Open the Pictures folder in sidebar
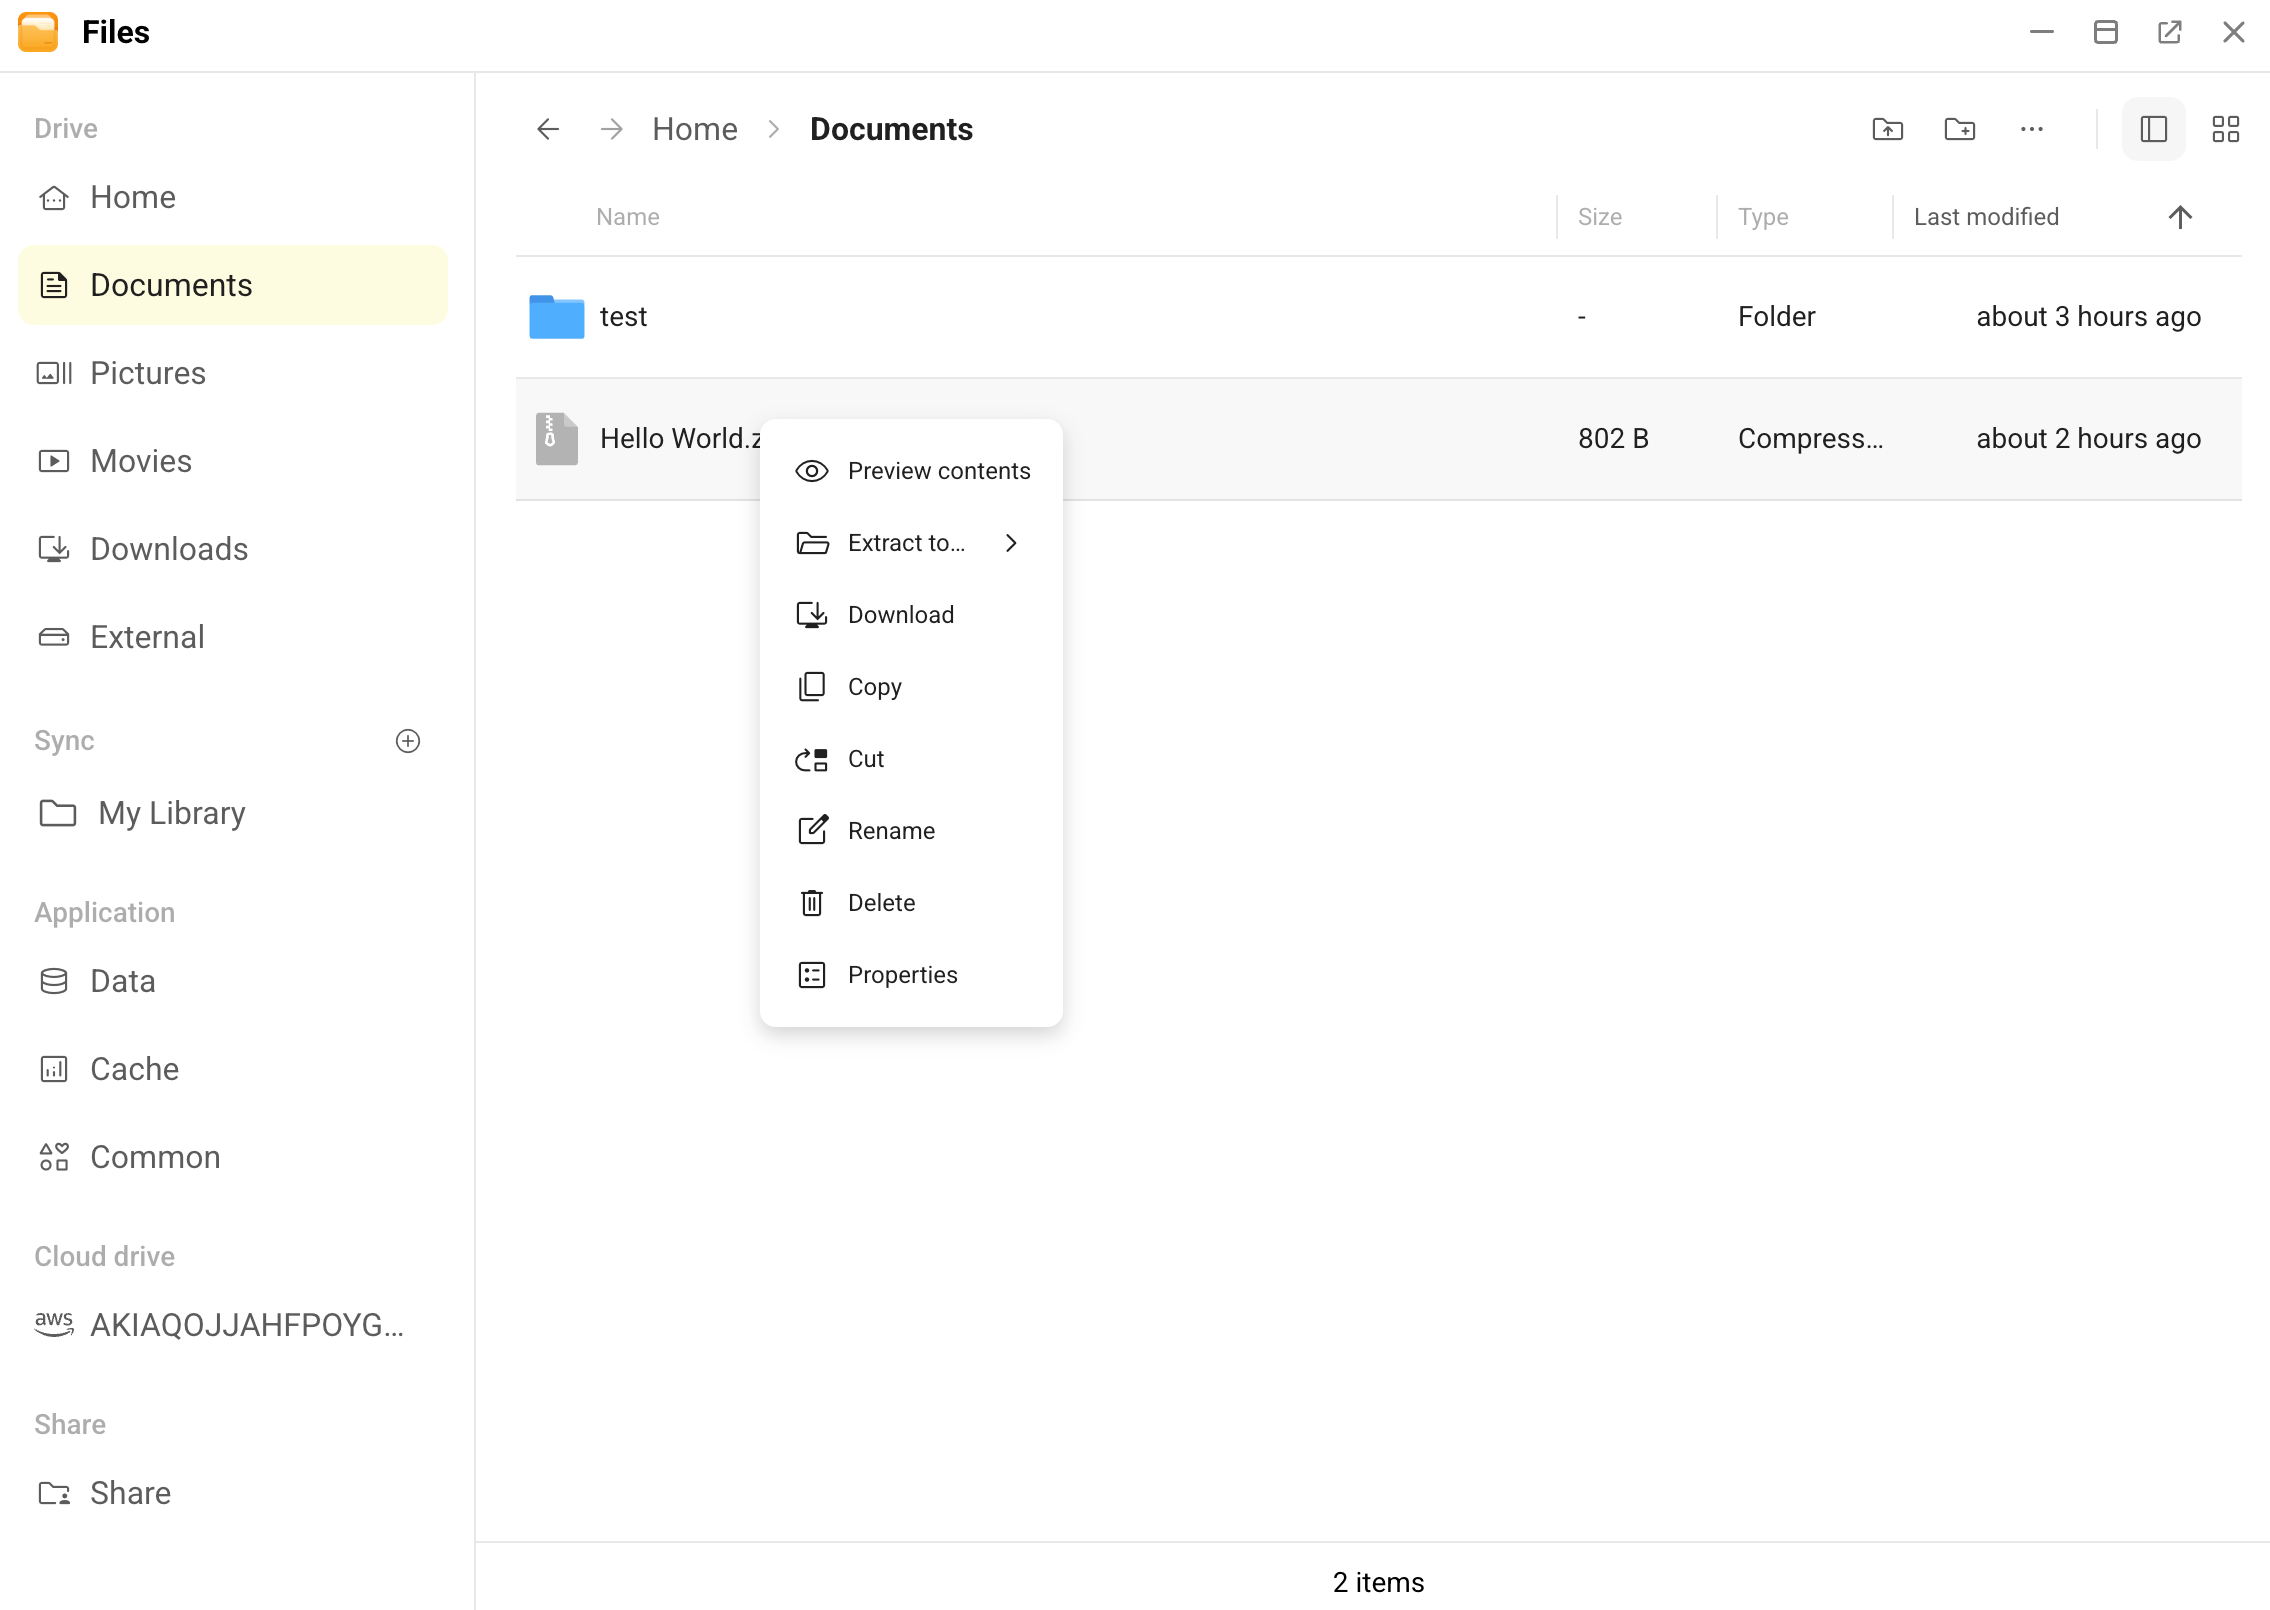 (233, 373)
